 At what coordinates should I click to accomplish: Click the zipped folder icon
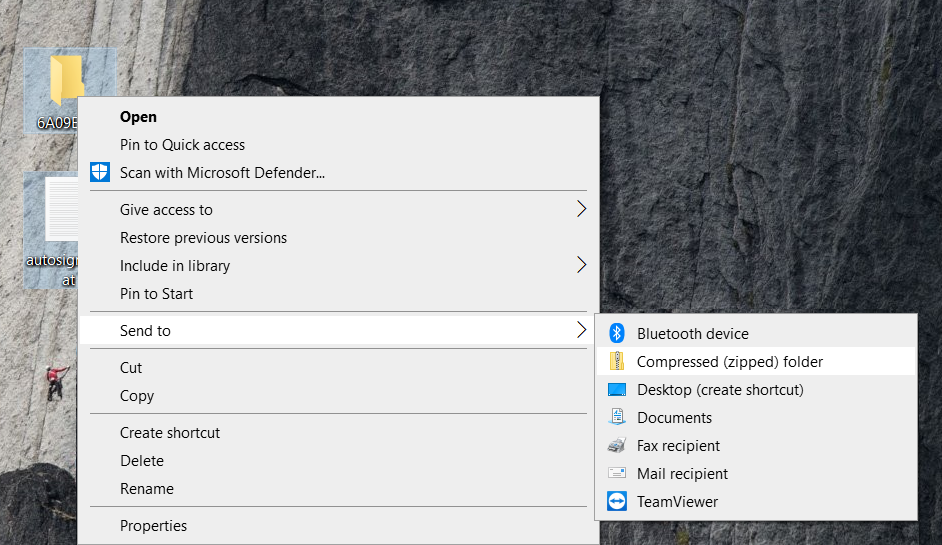coord(617,362)
